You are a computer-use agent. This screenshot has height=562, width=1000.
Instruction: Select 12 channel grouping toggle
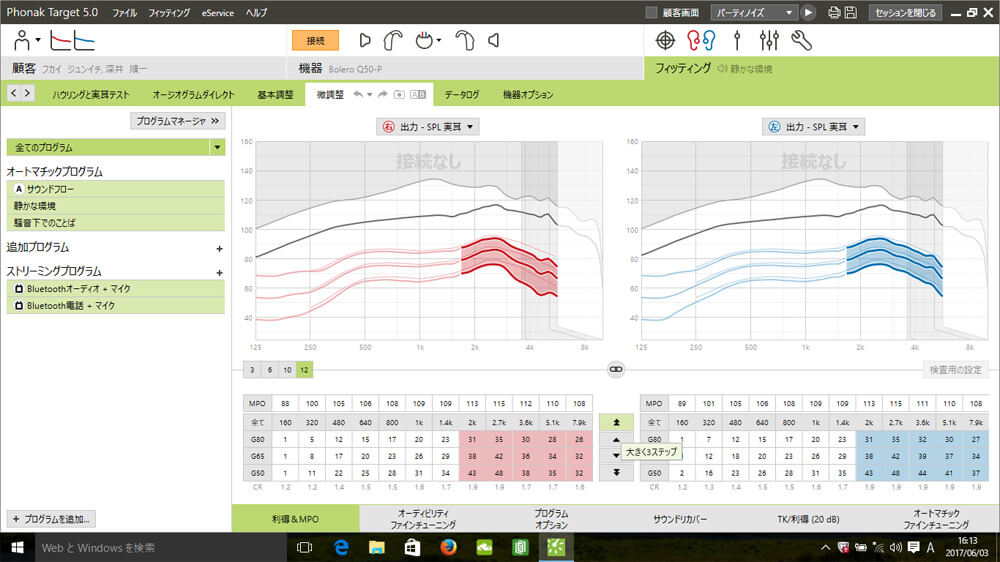pos(304,369)
